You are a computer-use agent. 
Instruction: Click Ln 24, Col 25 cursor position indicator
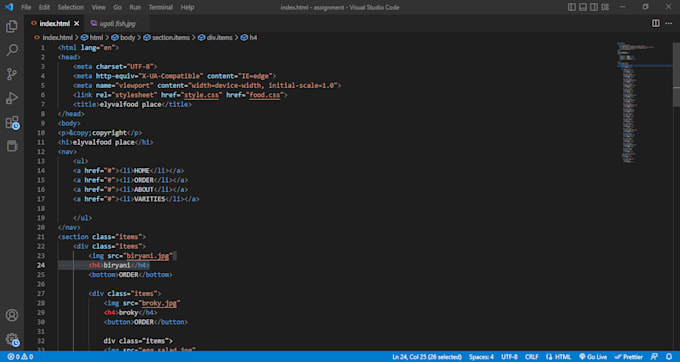(x=427, y=357)
